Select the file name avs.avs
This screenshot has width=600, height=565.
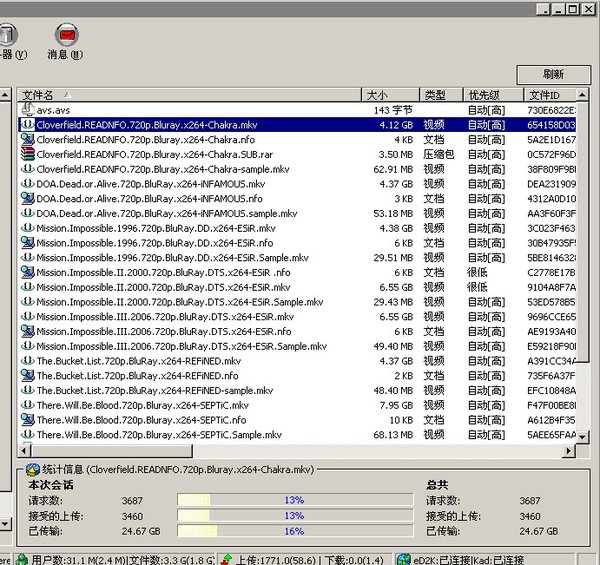53,111
